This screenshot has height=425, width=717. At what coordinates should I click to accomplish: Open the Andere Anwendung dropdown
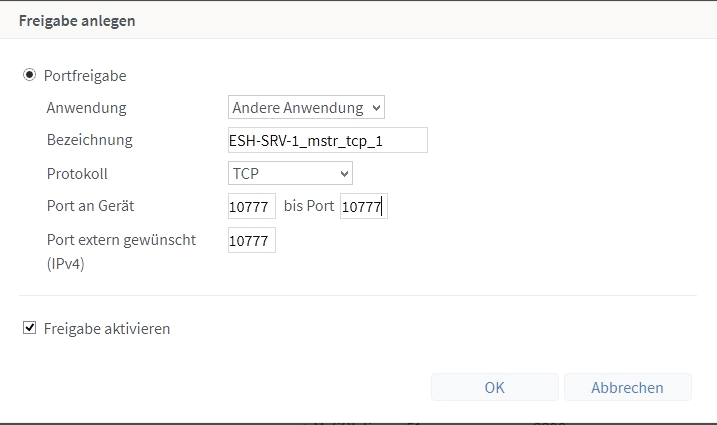pyautogui.click(x=306, y=108)
